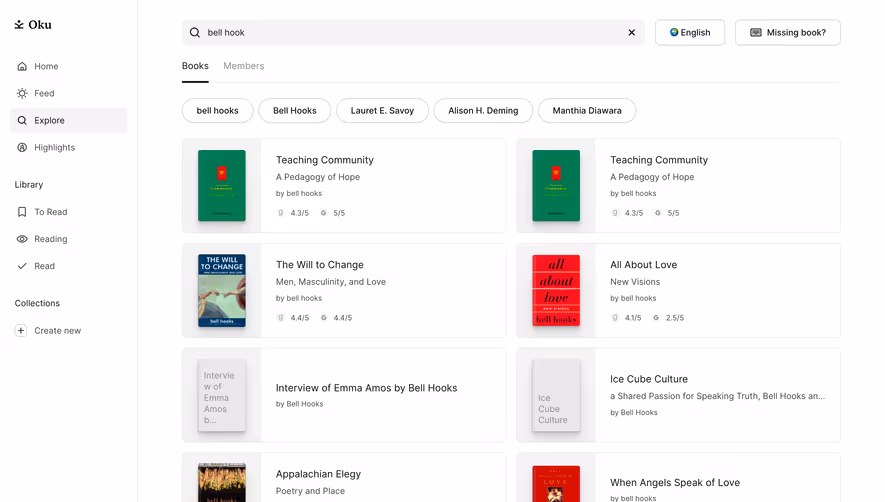Image resolution: width=885 pixels, height=502 pixels.
Task: Open The Will to Change book cover
Action: click(222, 290)
